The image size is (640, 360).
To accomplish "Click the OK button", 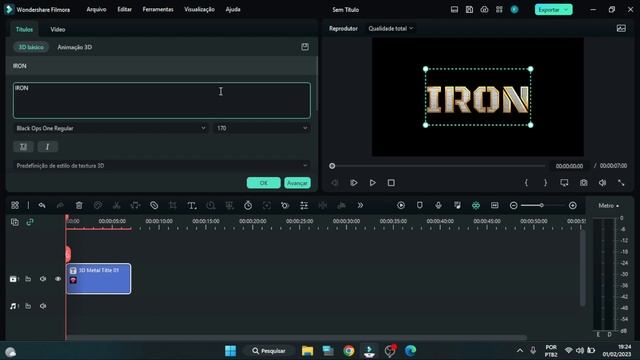I will click(x=263, y=183).
